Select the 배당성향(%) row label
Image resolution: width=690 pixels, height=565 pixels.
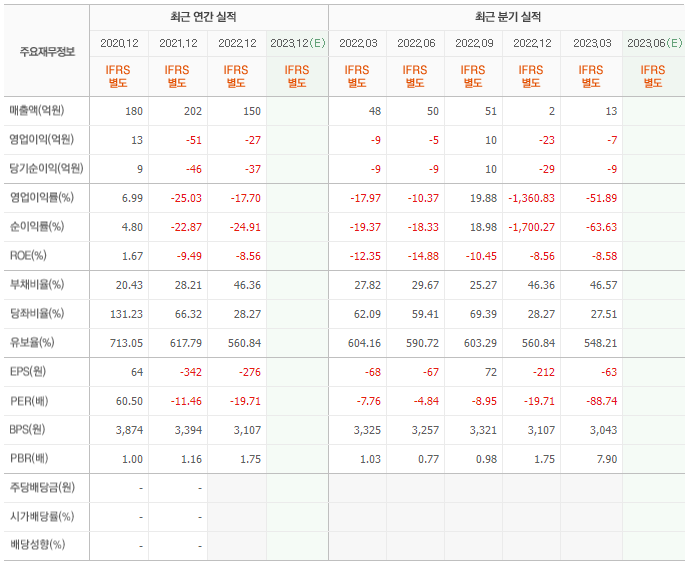click(x=37, y=545)
